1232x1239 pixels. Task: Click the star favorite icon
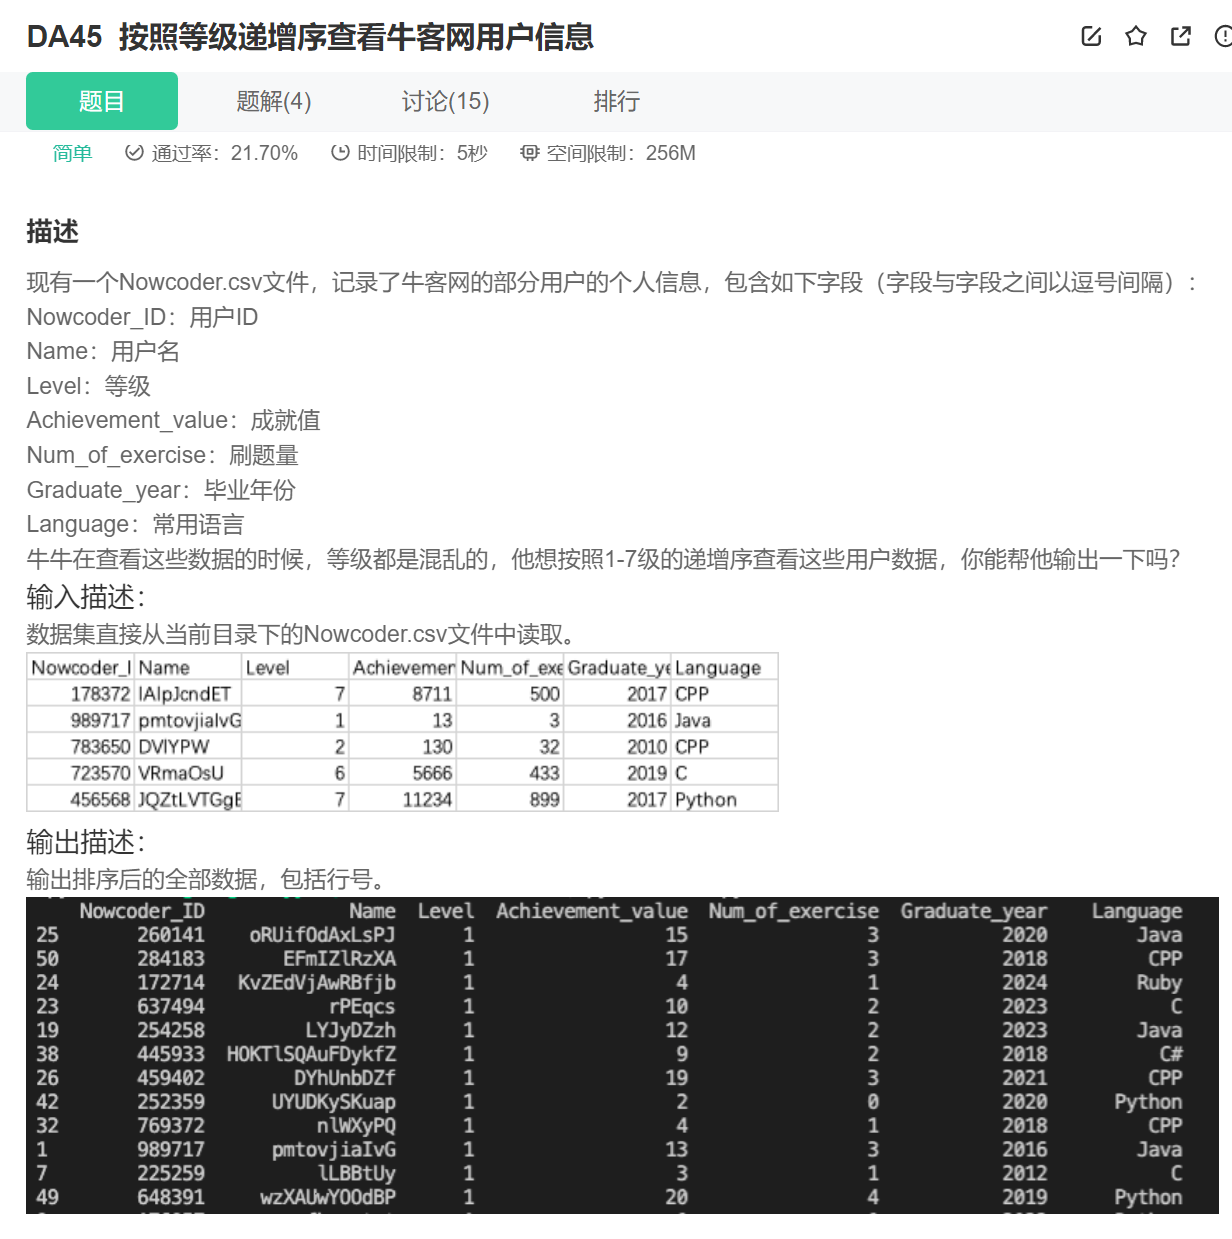pos(1136,37)
